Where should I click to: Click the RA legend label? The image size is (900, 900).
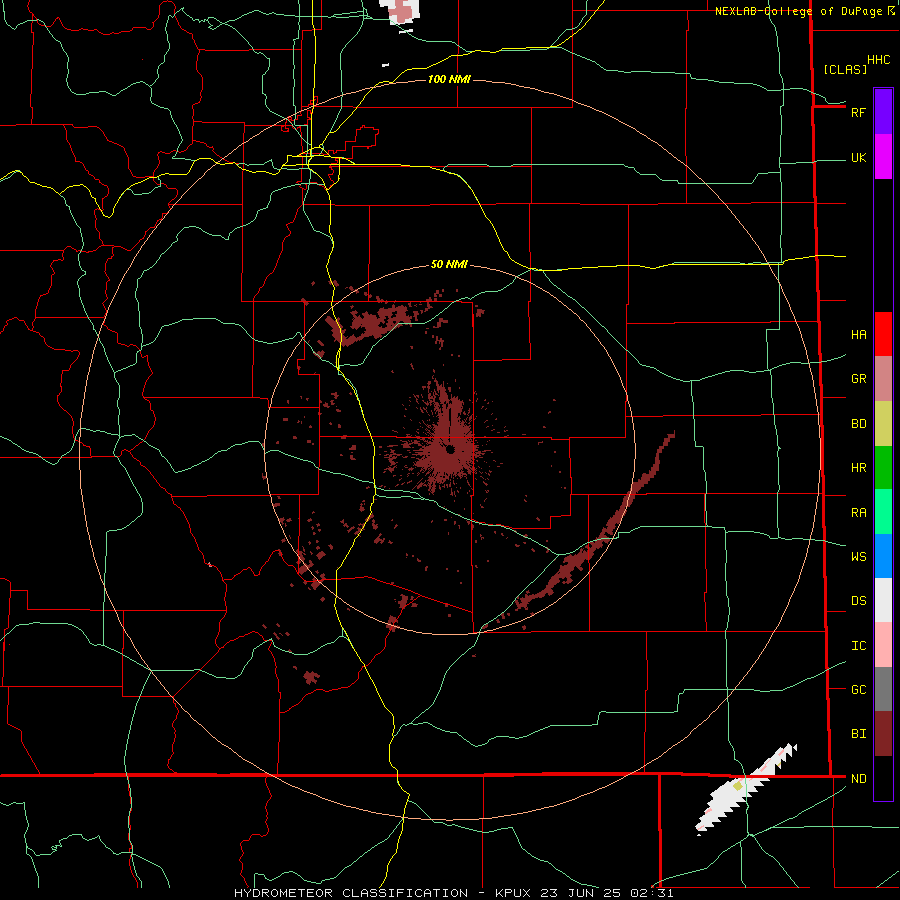tap(858, 513)
